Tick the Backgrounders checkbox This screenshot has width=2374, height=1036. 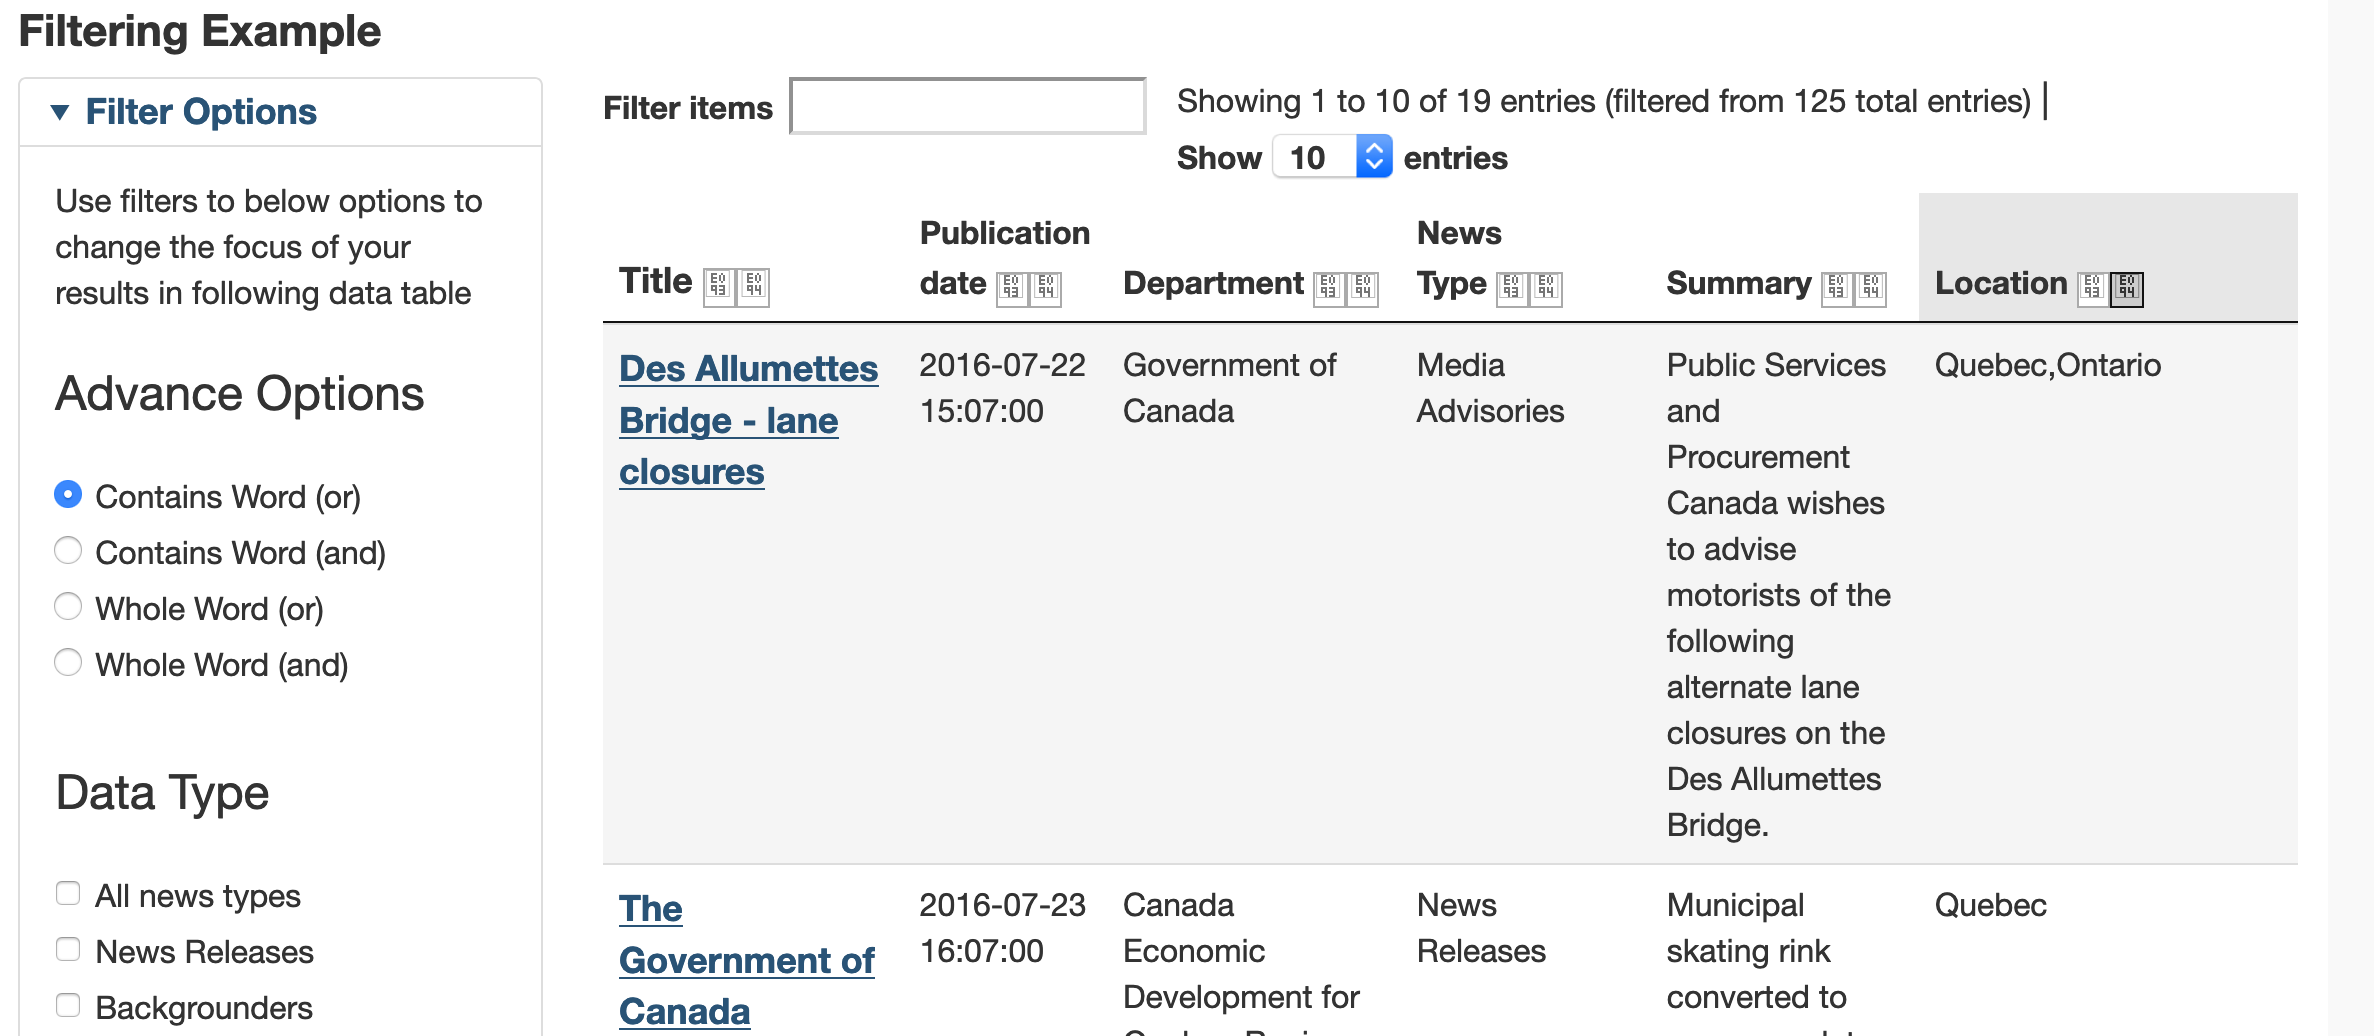pos(68,1005)
